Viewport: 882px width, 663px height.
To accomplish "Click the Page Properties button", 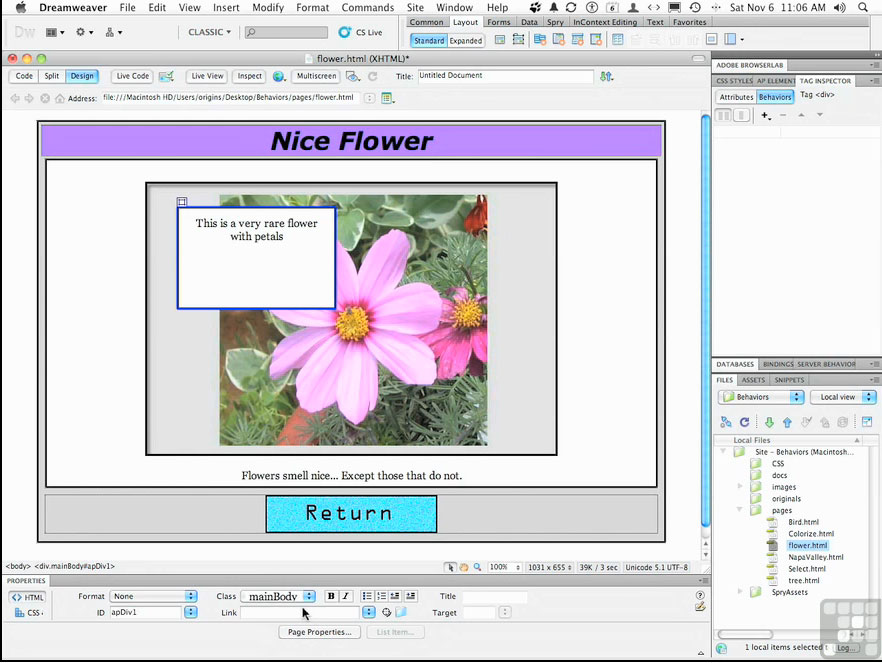I will (x=319, y=632).
